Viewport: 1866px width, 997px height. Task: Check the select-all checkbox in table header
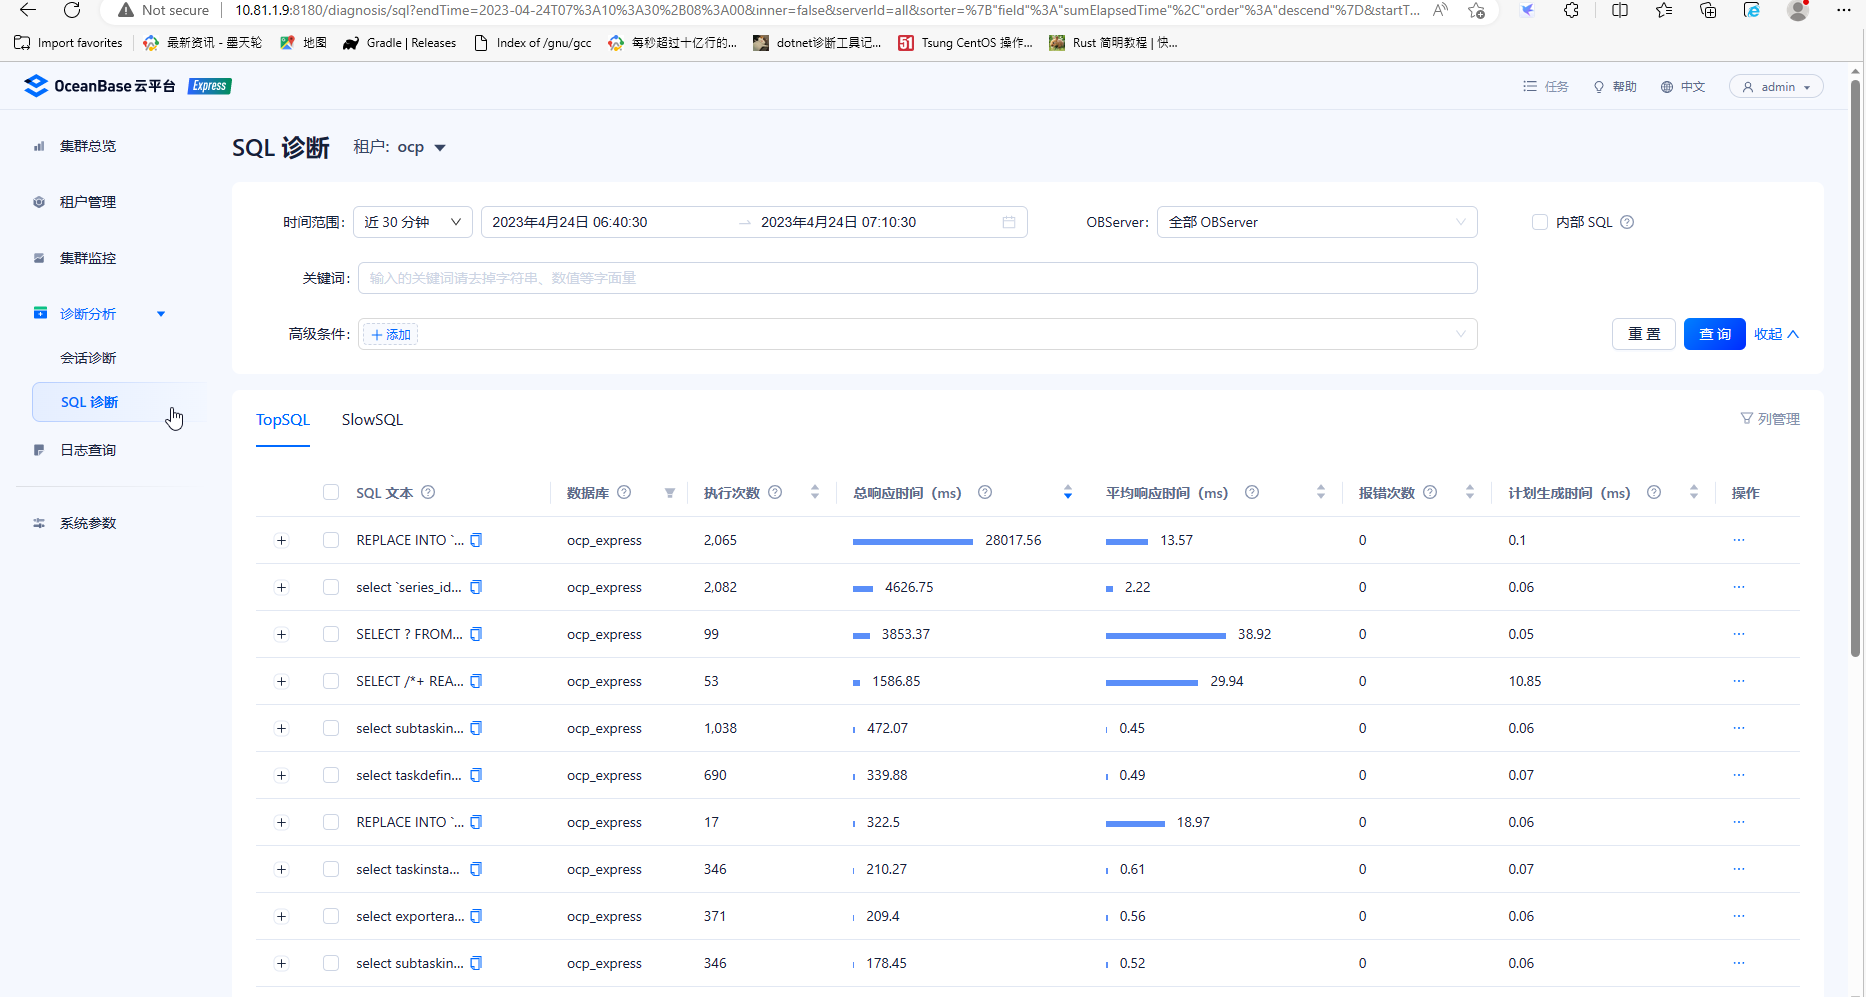(x=331, y=492)
